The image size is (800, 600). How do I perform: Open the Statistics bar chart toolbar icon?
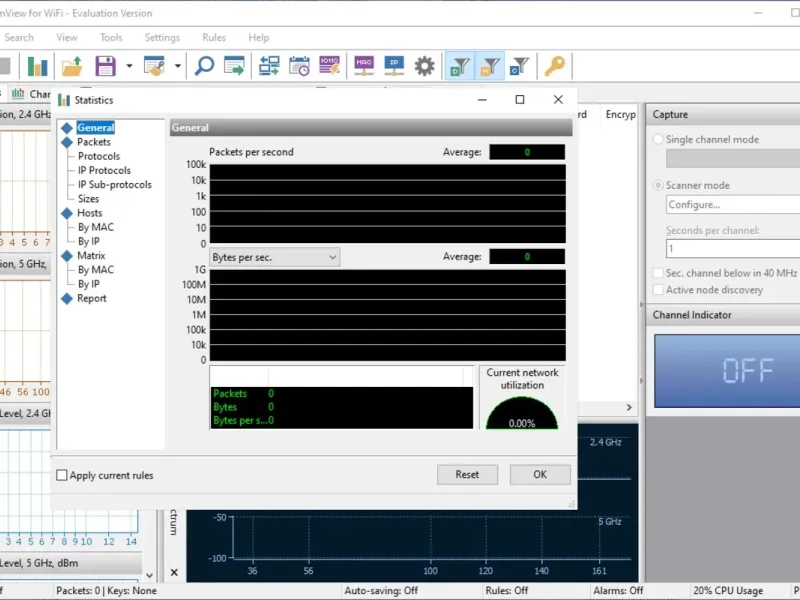click(x=38, y=67)
